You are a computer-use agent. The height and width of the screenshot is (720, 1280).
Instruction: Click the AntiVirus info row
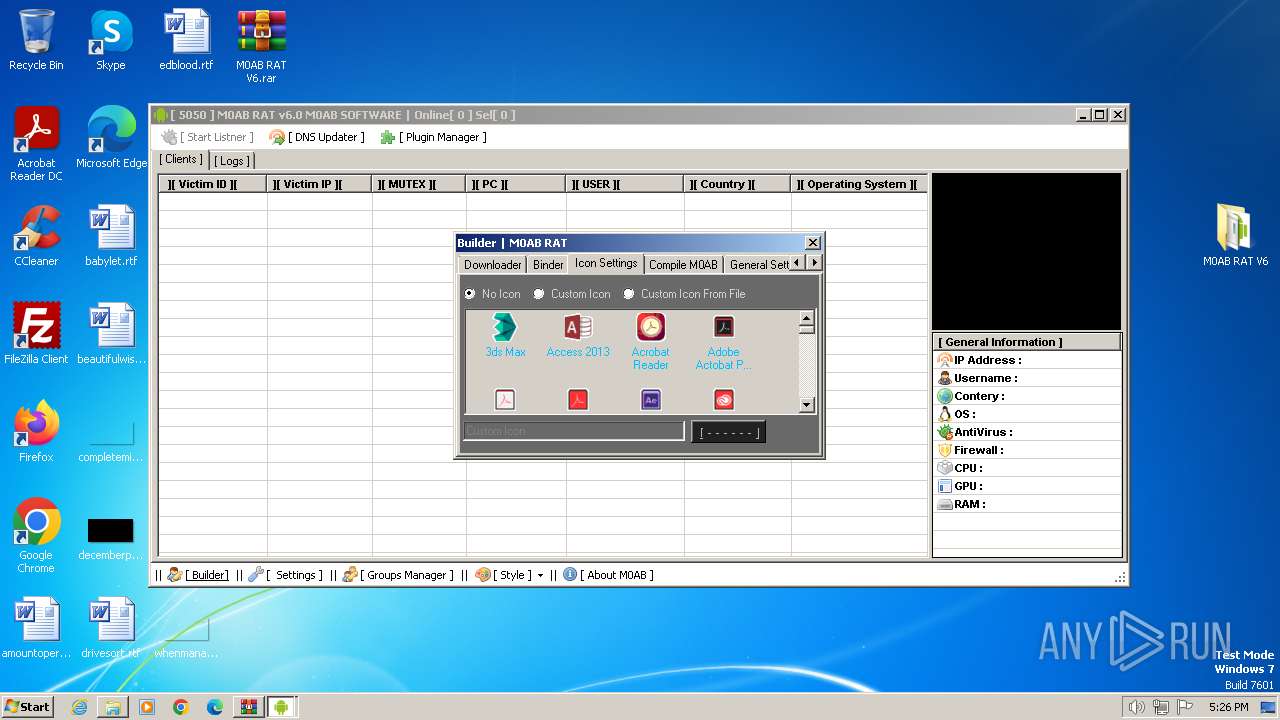[1027, 432]
